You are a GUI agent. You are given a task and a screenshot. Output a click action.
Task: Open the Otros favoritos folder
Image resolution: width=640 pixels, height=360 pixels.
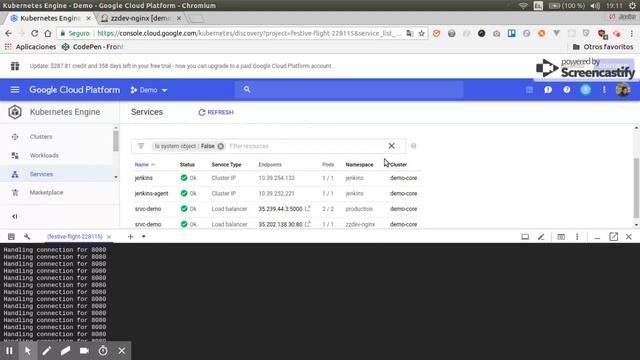tap(603, 47)
